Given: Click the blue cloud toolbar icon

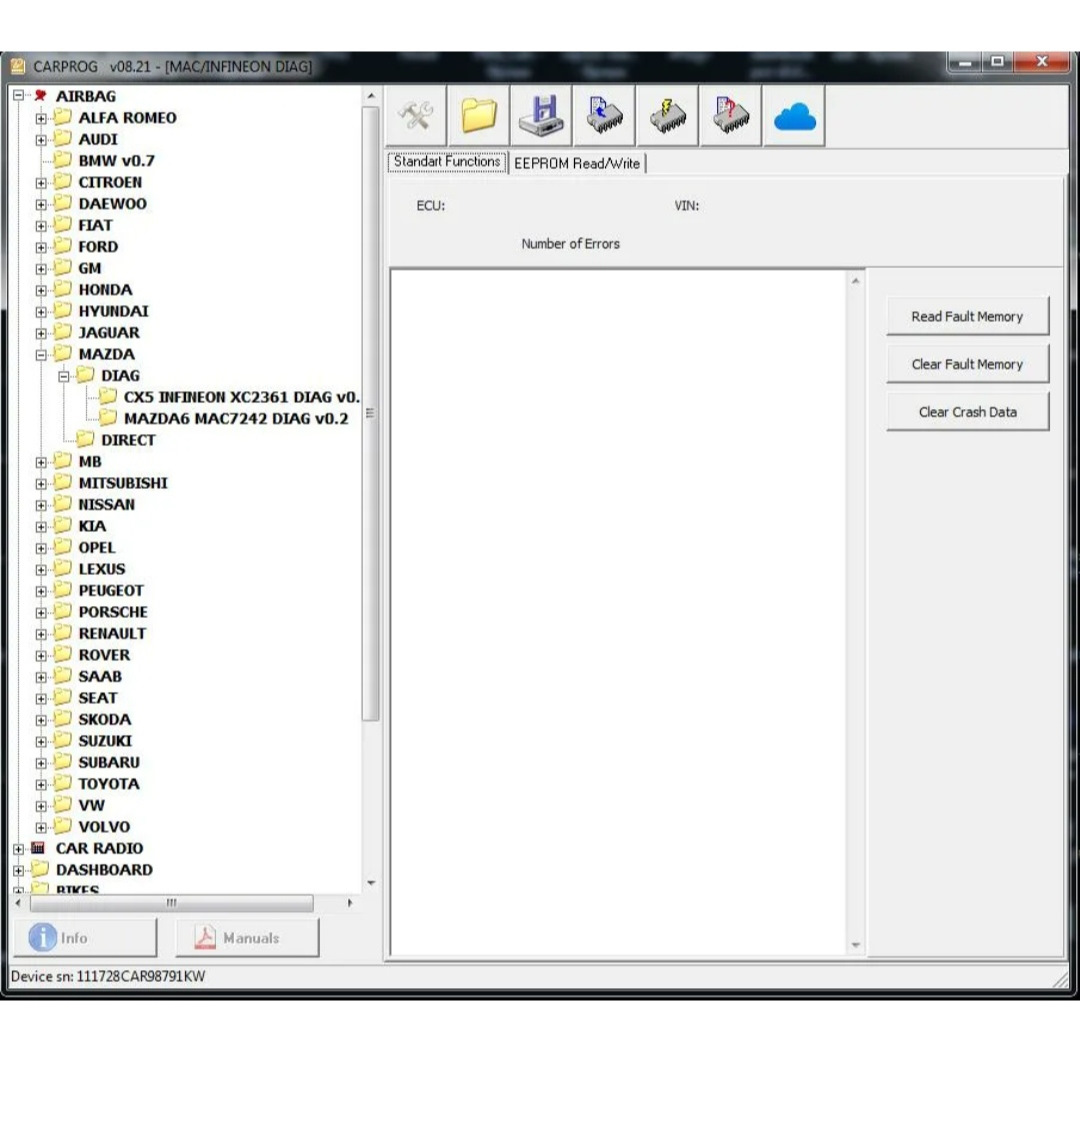Looking at the screenshot, I should click(x=794, y=116).
